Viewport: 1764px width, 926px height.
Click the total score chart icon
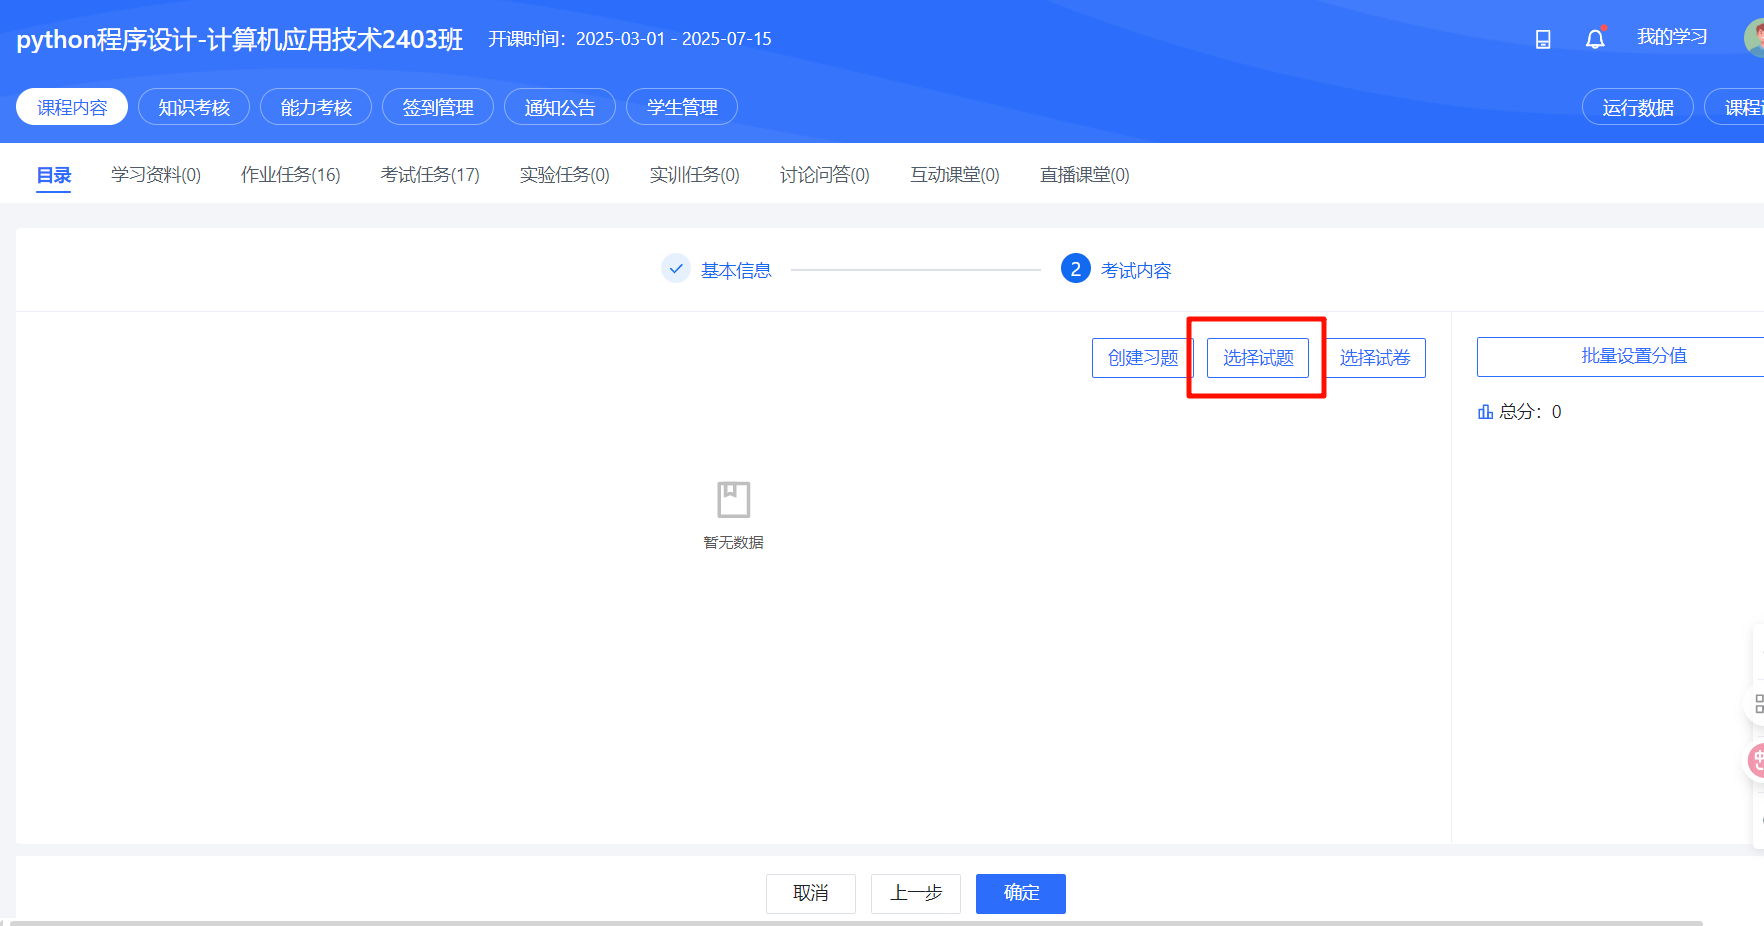tap(1485, 412)
